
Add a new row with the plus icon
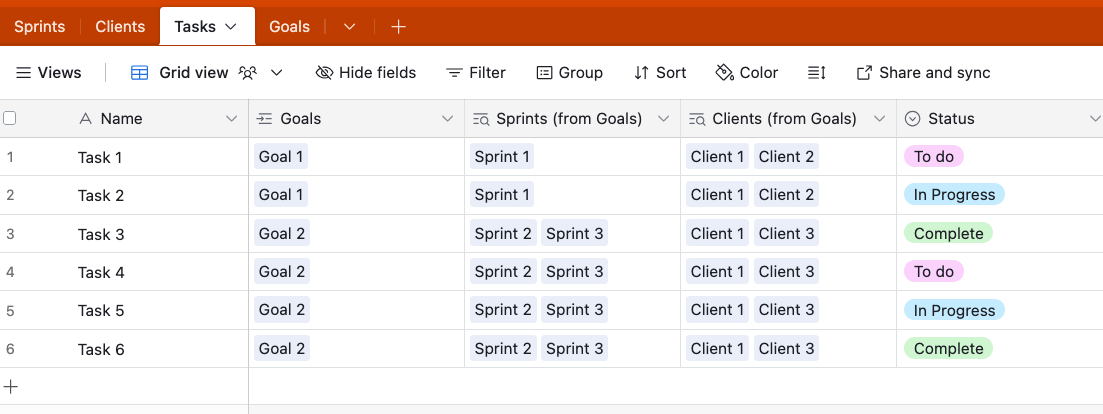11,386
